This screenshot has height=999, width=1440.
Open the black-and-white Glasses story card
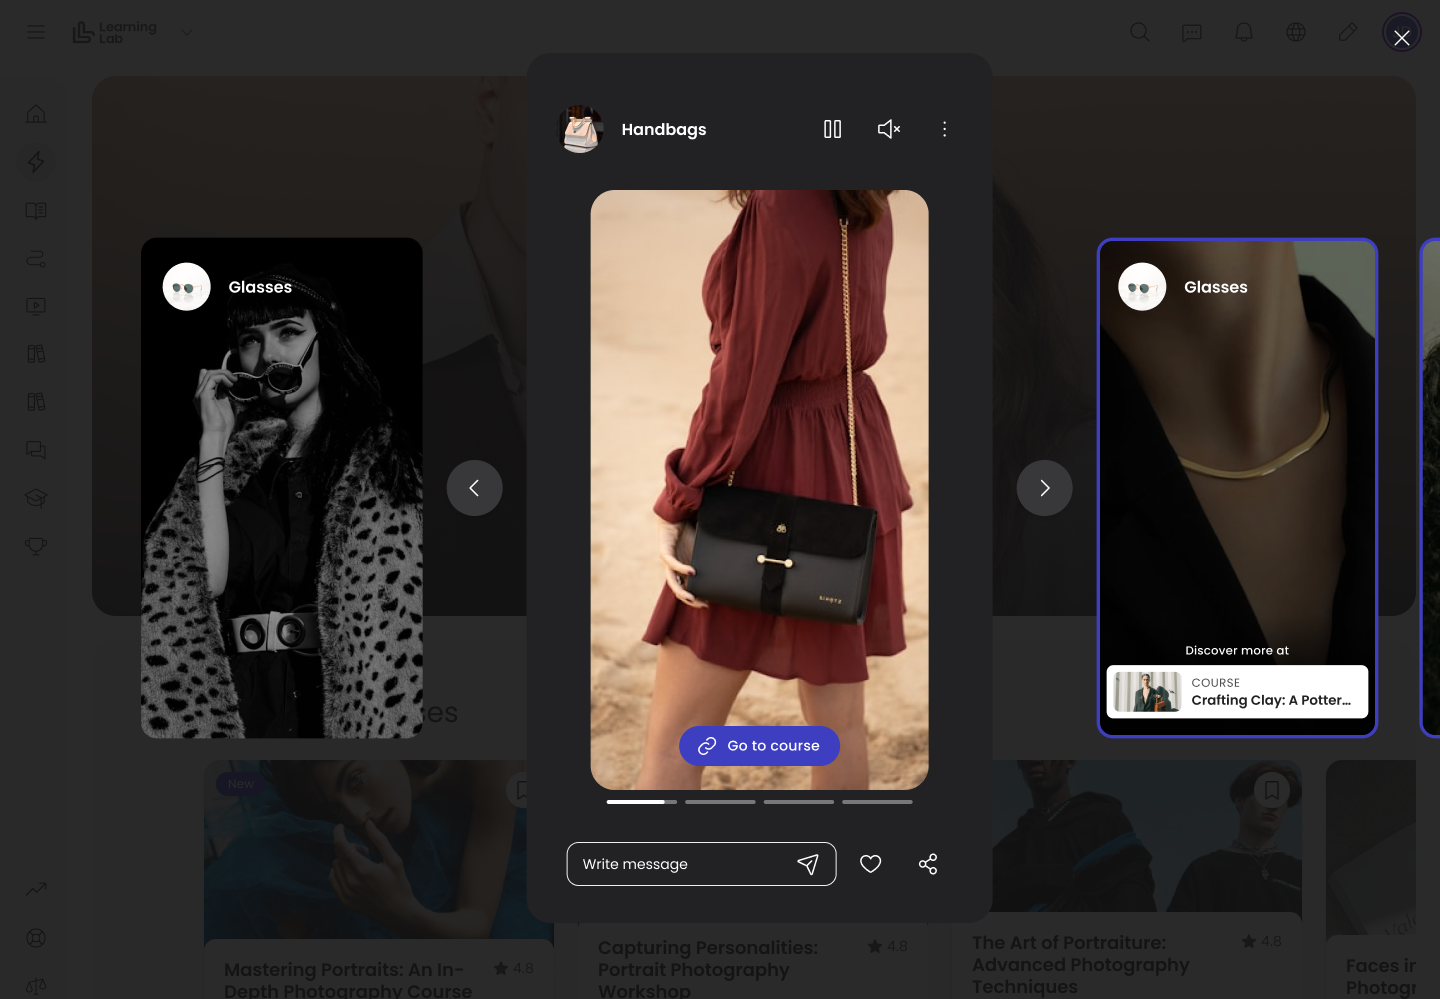282,488
